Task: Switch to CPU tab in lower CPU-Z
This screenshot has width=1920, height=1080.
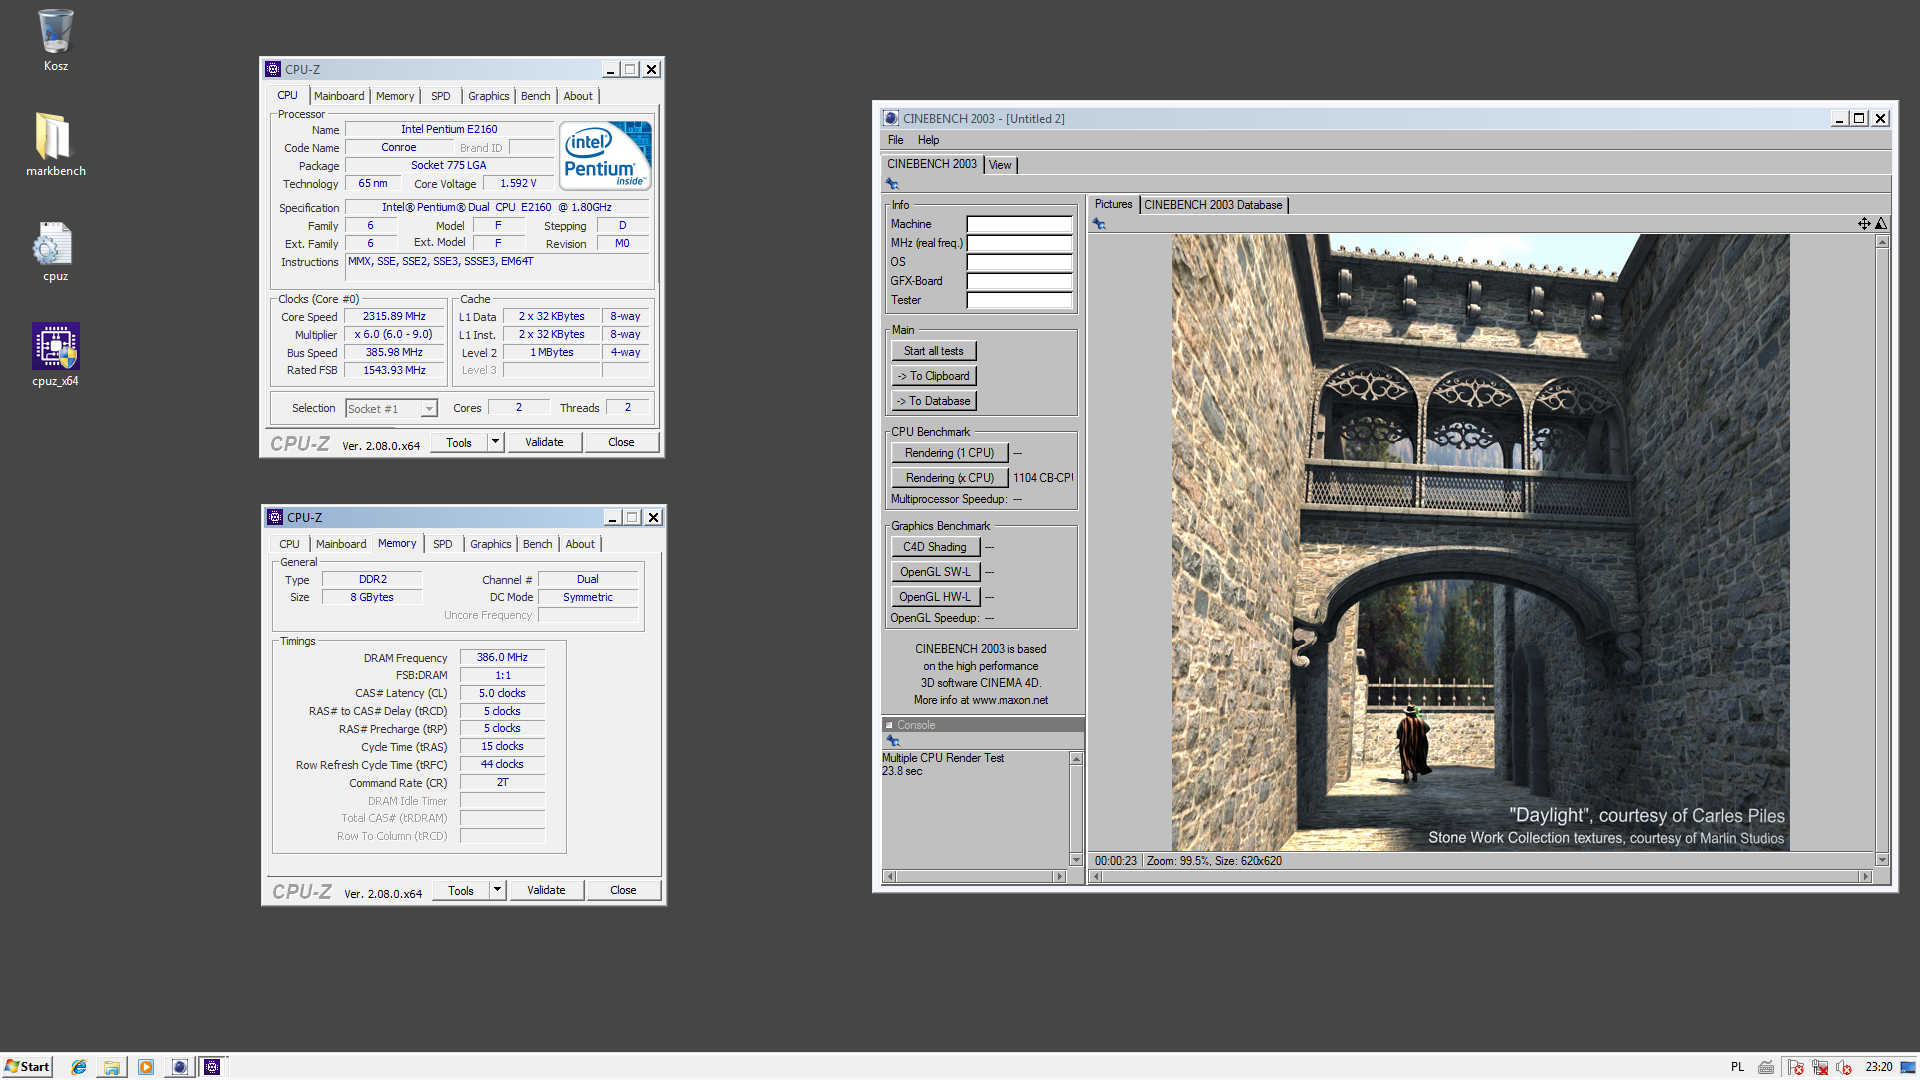Action: coord(289,544)
